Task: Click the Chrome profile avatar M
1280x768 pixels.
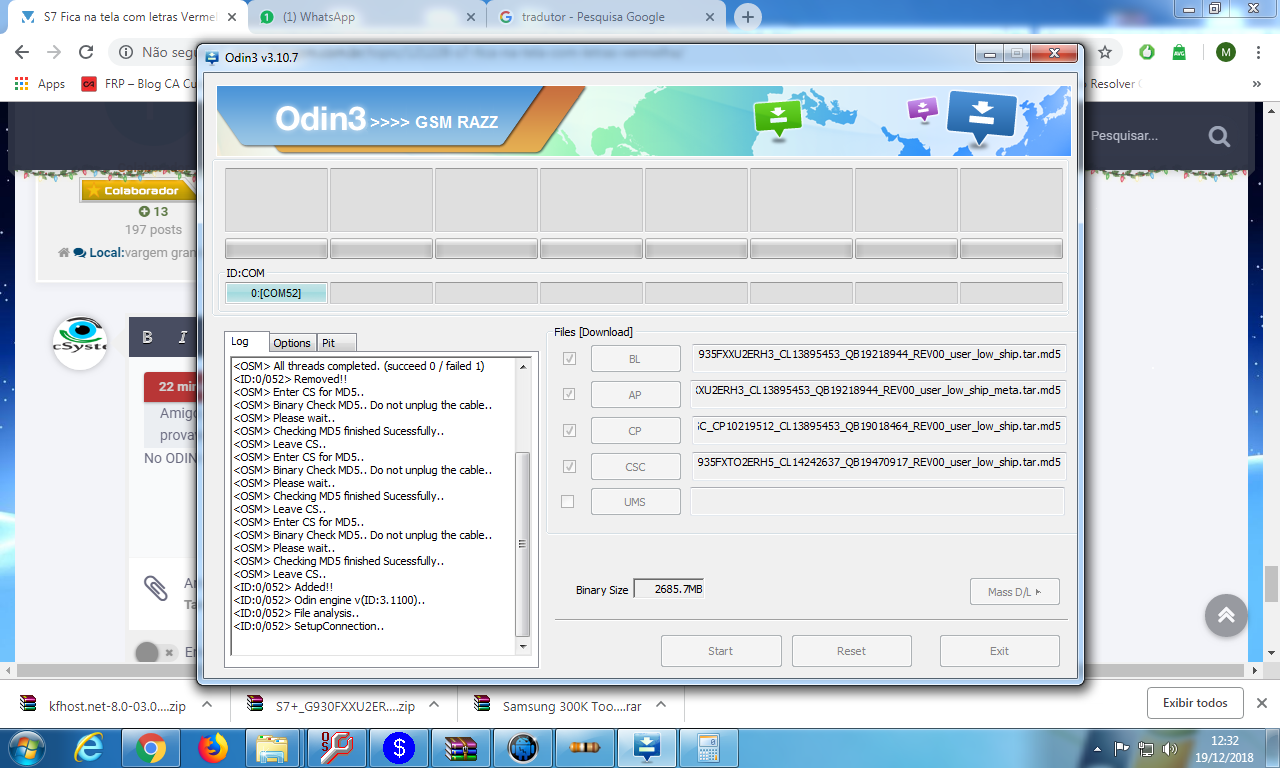Action: (x=1226, y=52)
